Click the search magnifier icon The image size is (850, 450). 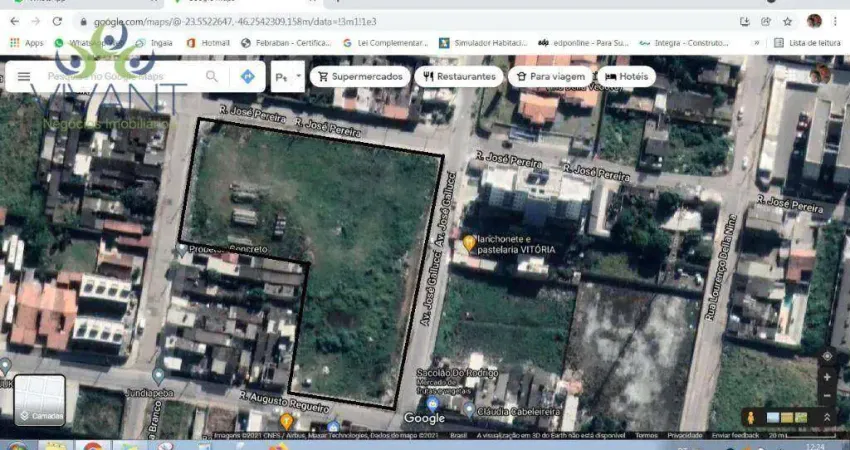(x=212, y=76)
